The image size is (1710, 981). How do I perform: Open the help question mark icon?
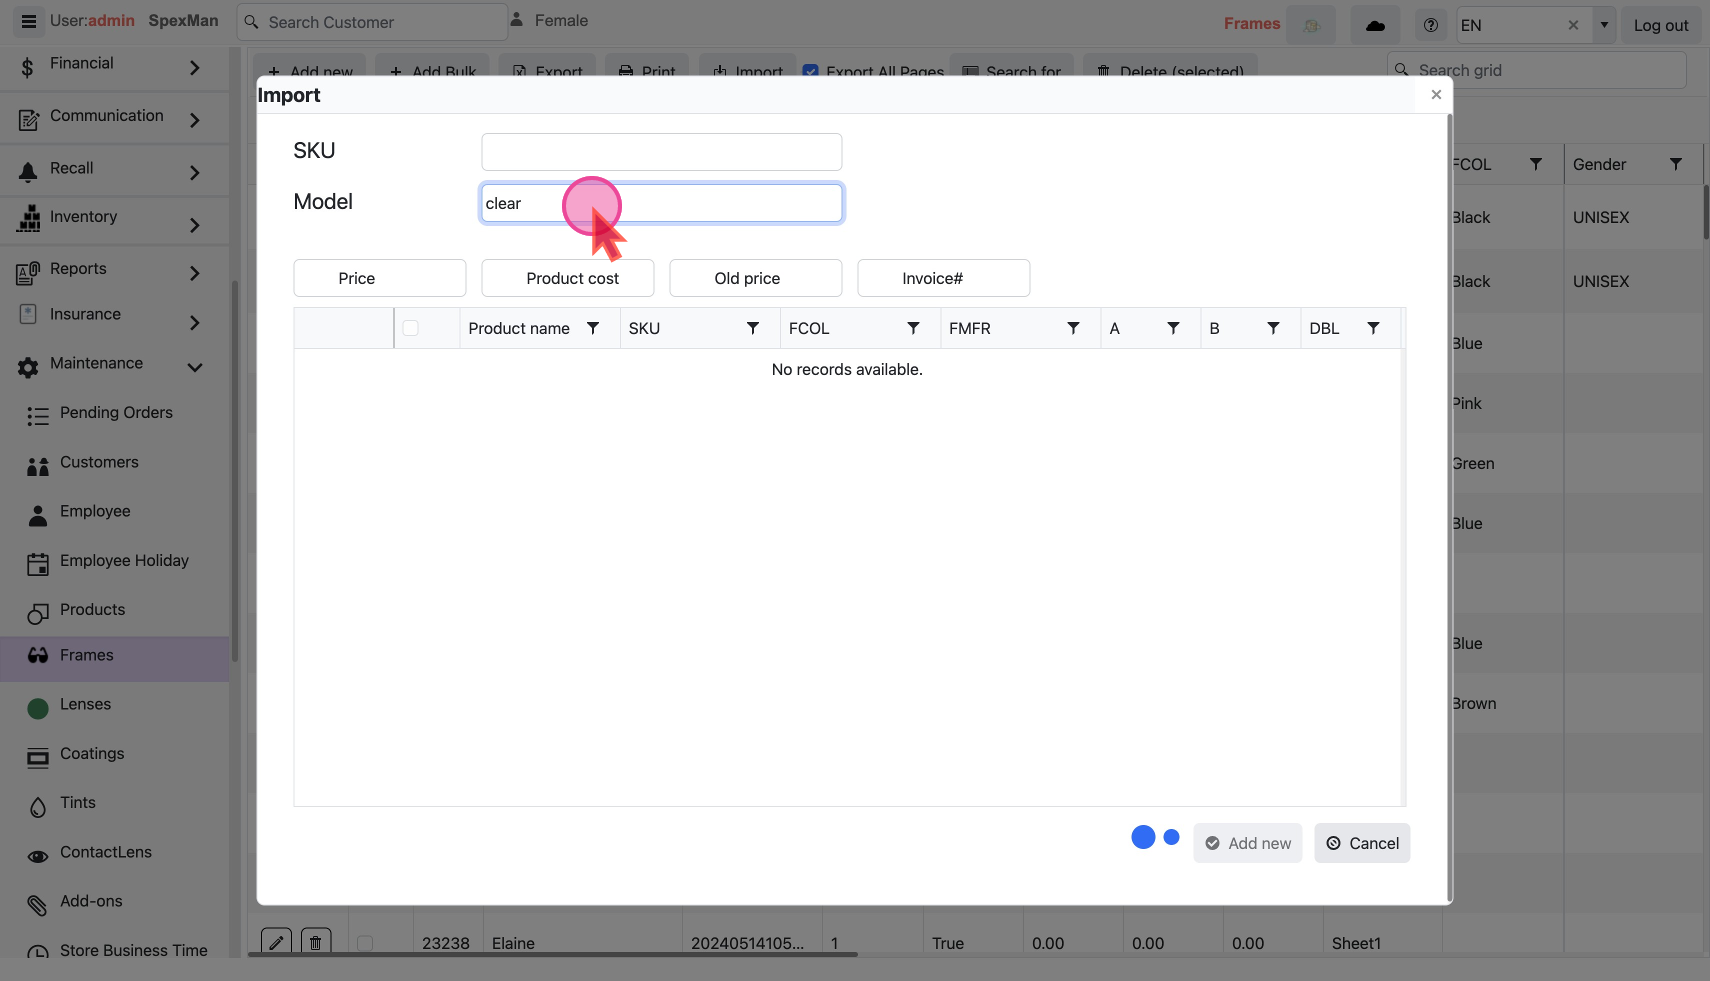coord(1431,25)
